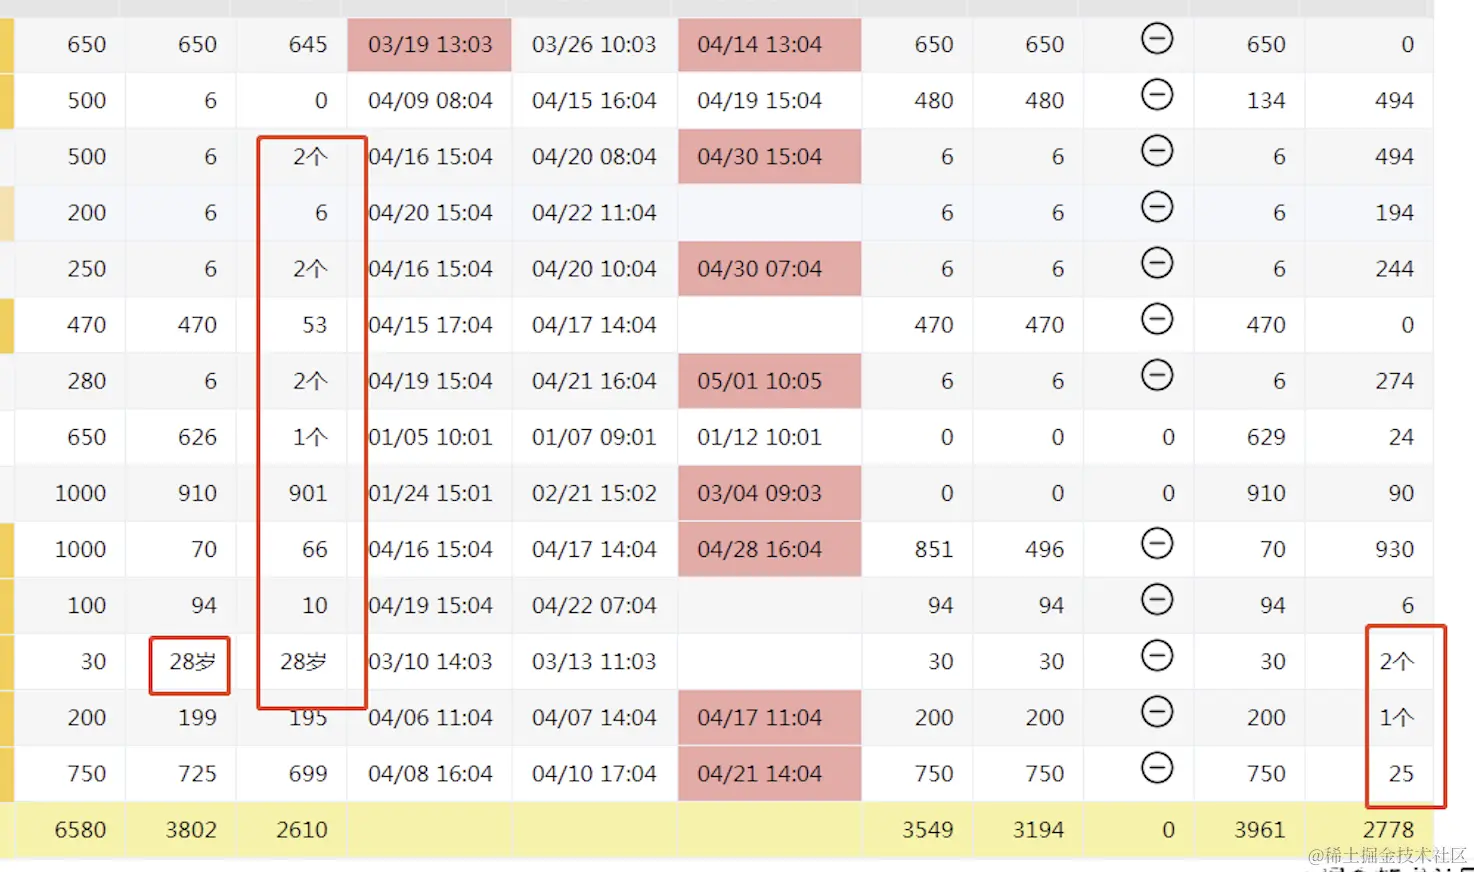Click the 645 value cell
1474x872 pixels.
(x=293, y=45)
